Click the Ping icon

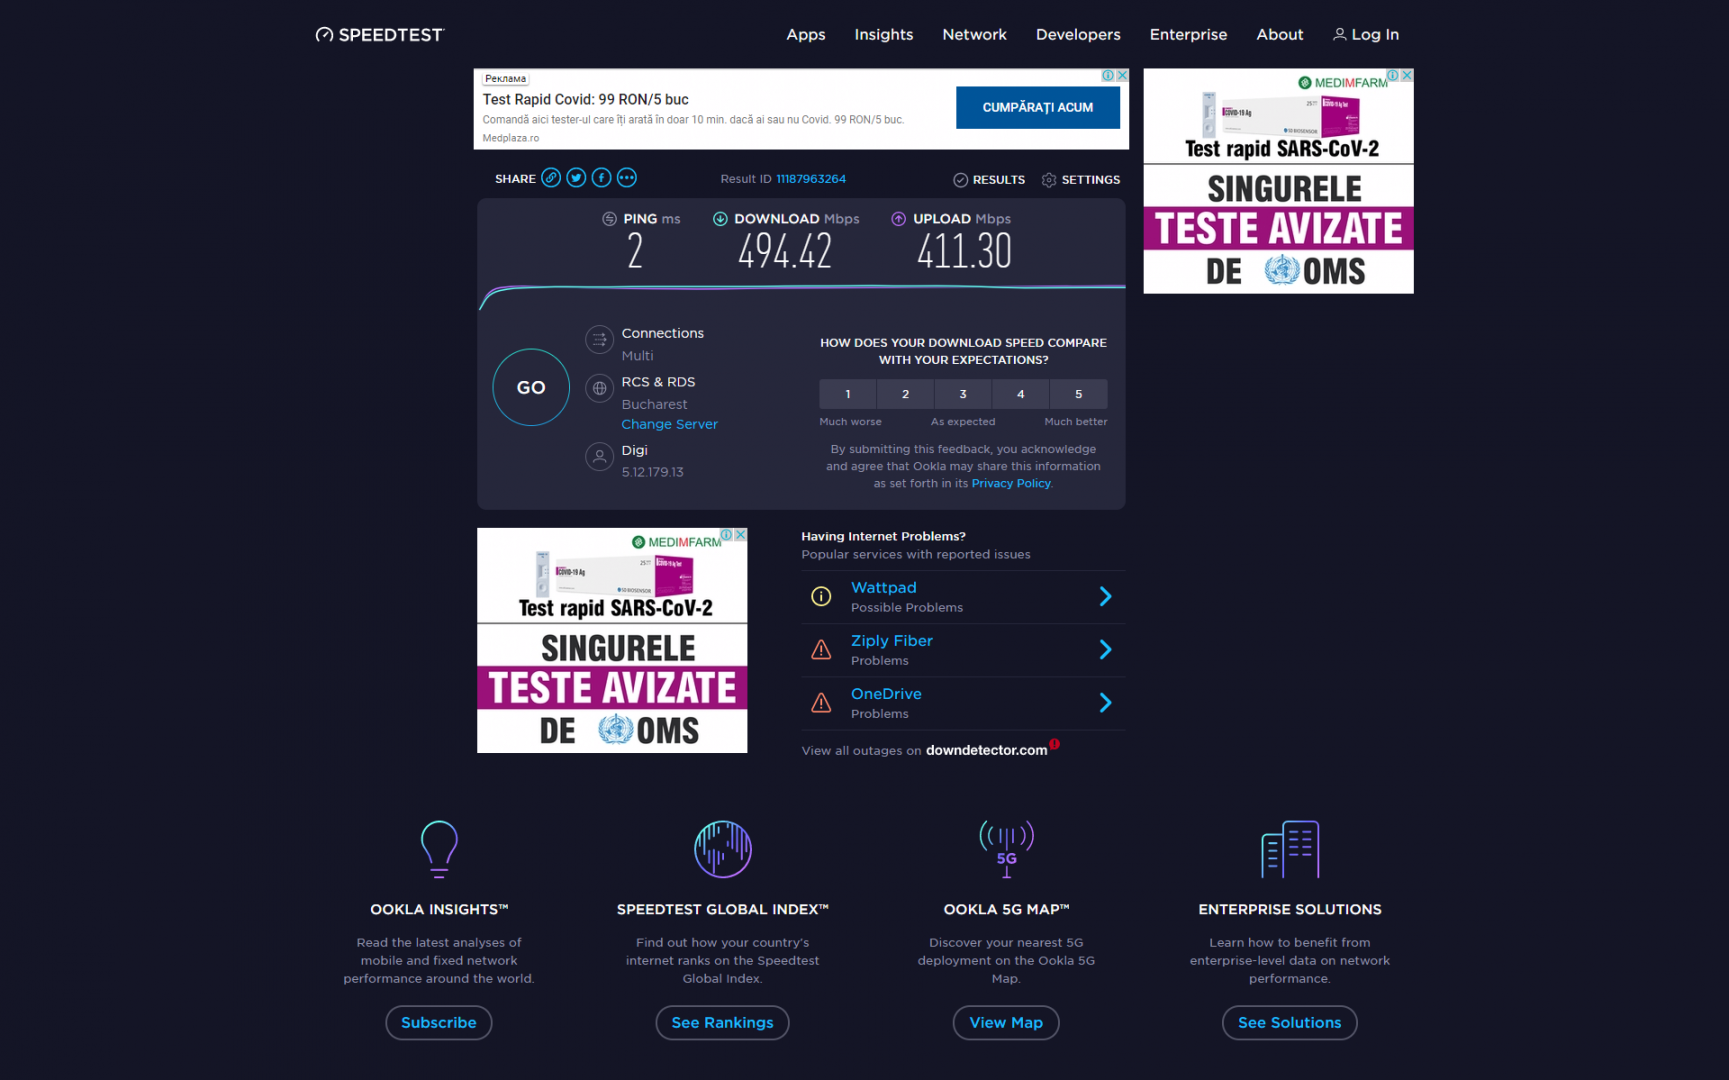pyautogui.click(x=609, y=219)
